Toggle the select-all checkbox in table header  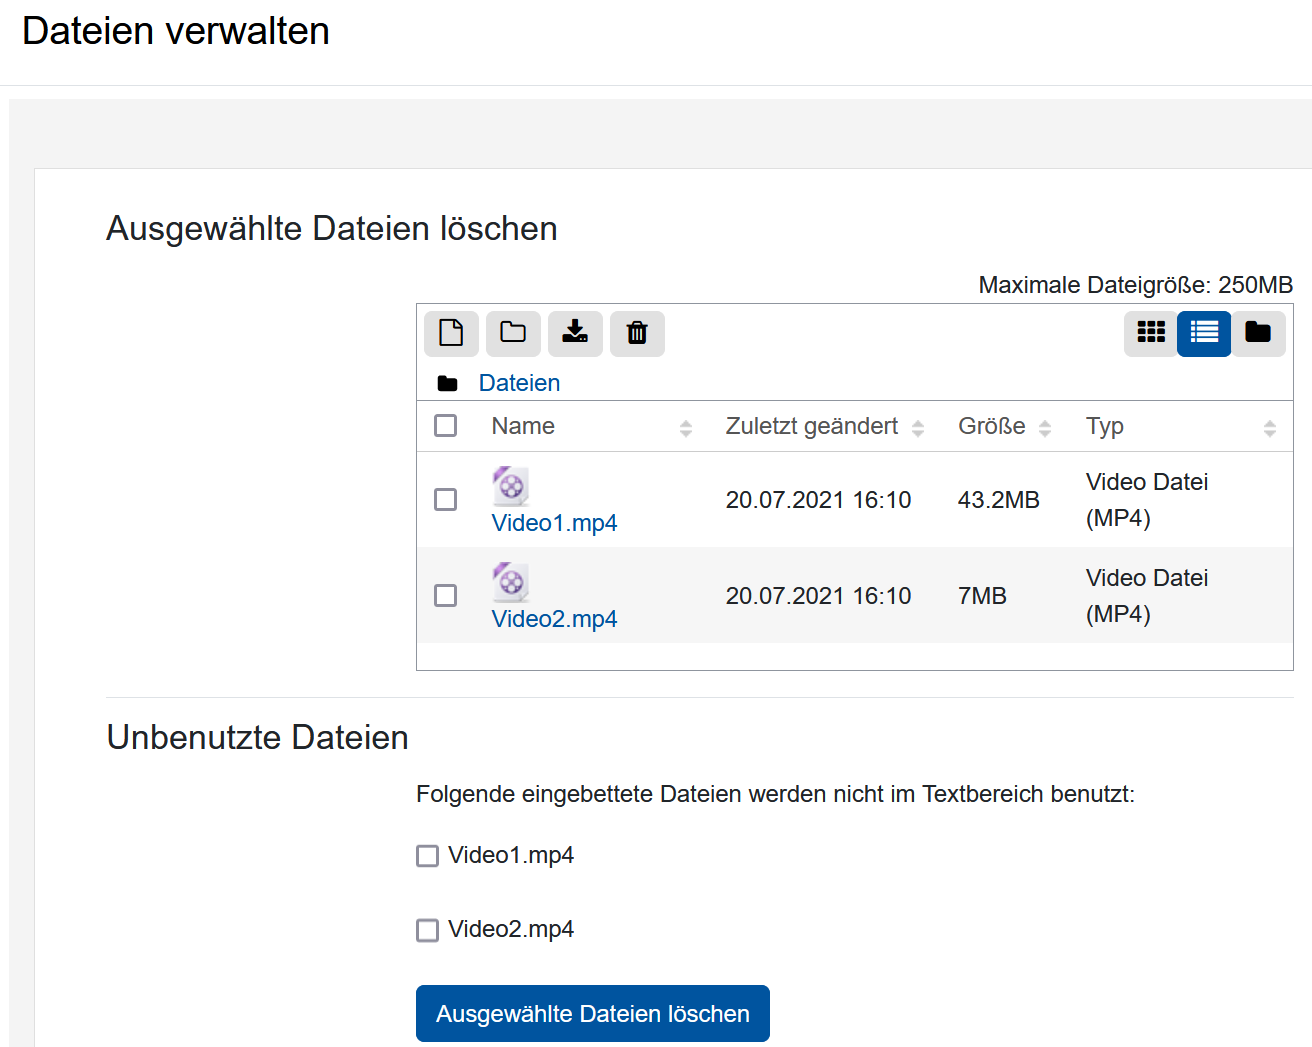(446, 426)
